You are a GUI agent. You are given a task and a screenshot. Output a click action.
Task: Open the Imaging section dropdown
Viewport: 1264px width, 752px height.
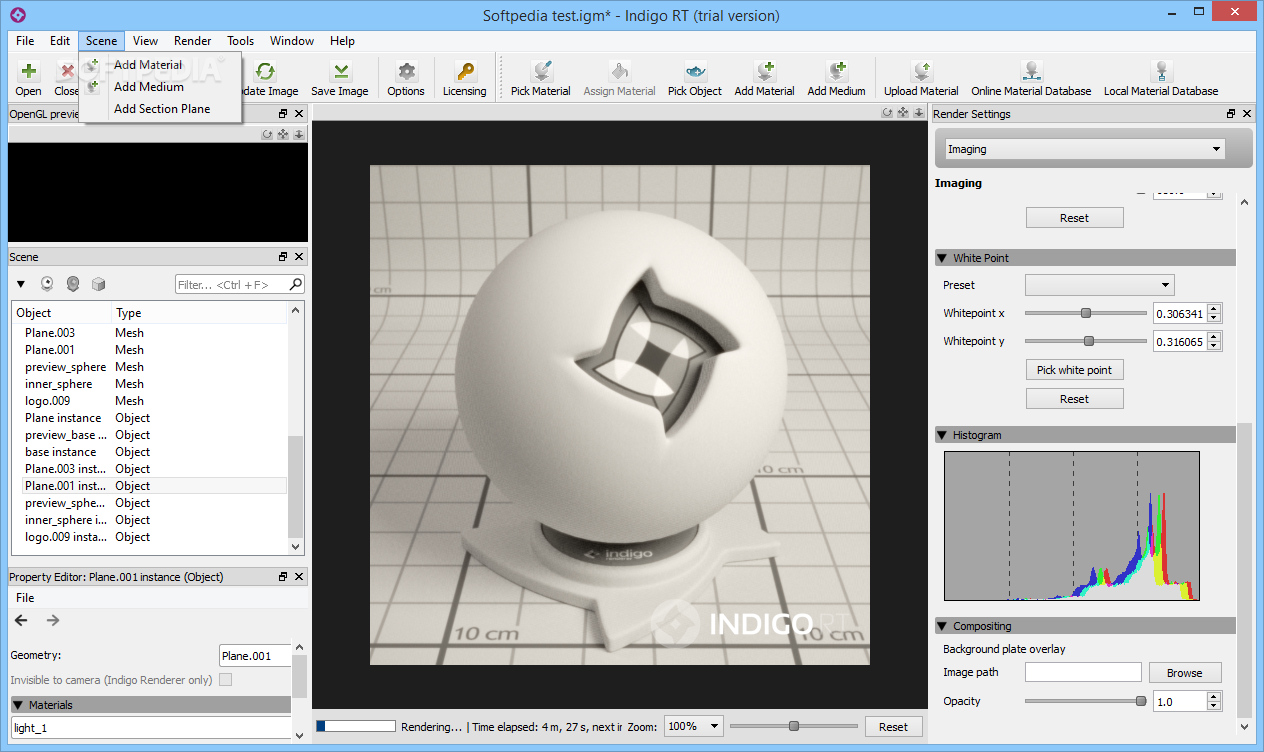click(1085, 149)
